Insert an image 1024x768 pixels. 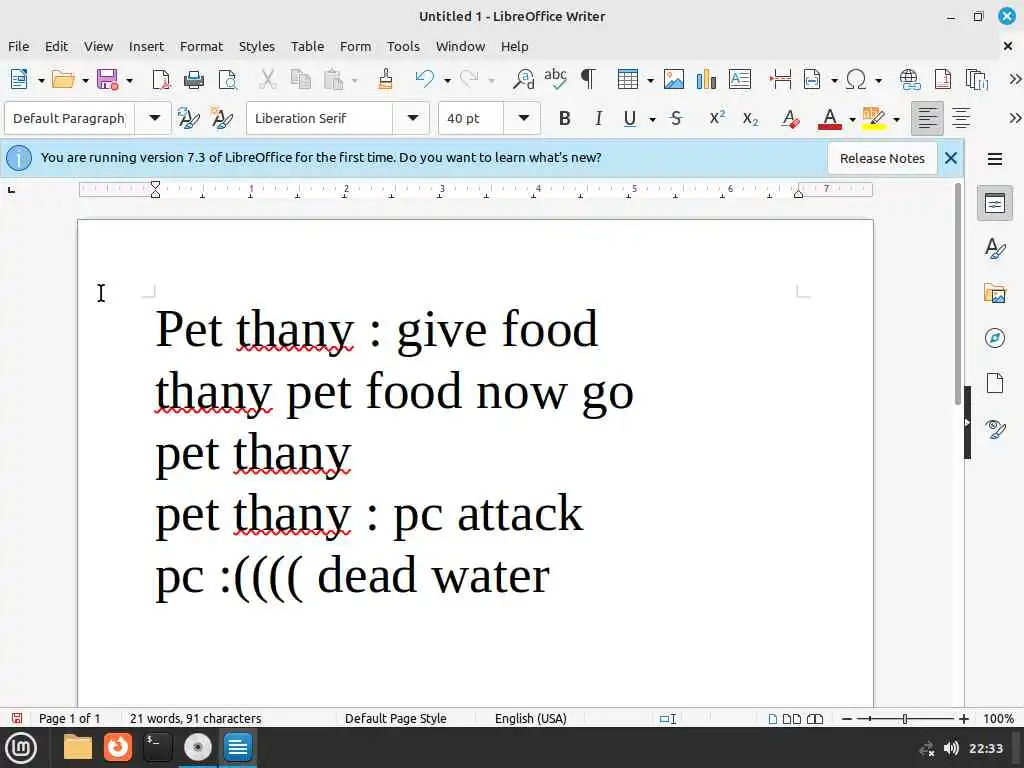tap(673, 80)
